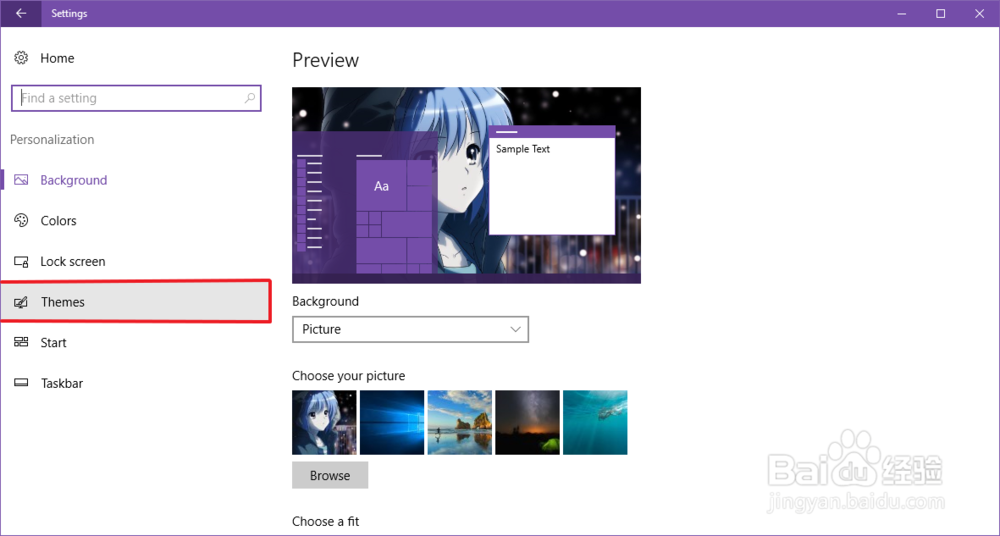The width and height of the screenshot is (1000, 536).
Task: Minimize the Settings window
Action: [901, 13]
